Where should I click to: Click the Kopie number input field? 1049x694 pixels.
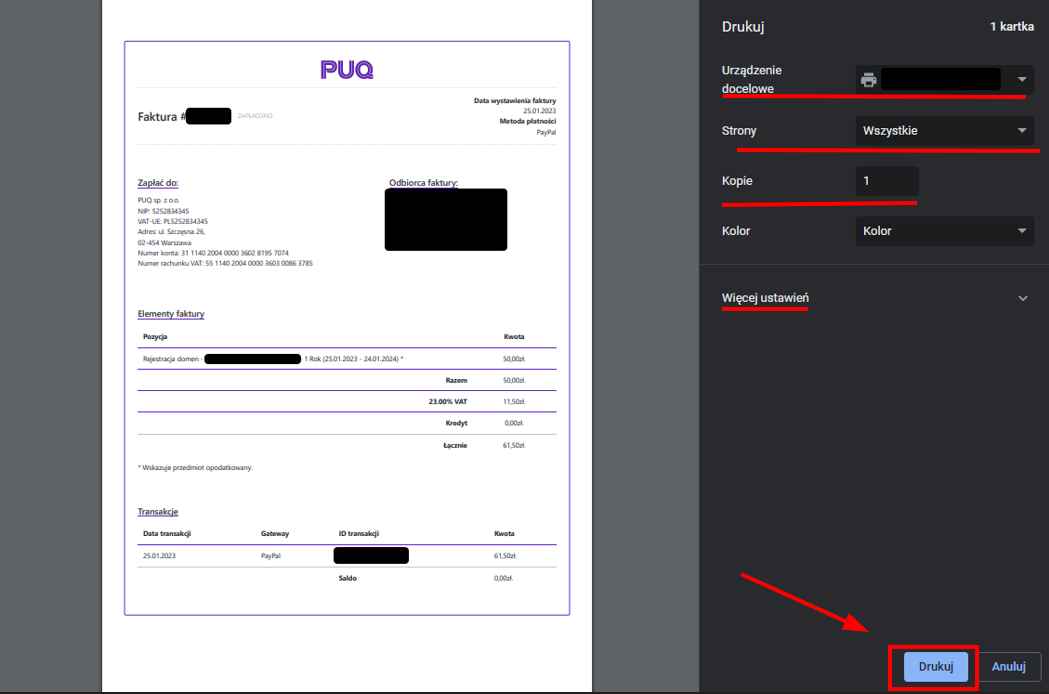tap(886, 181)
